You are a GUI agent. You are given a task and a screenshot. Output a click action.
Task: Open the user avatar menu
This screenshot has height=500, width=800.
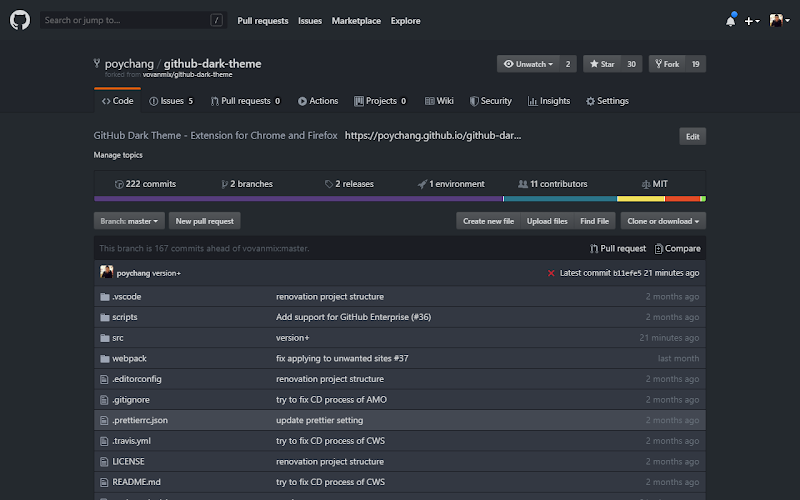point(780,20)
